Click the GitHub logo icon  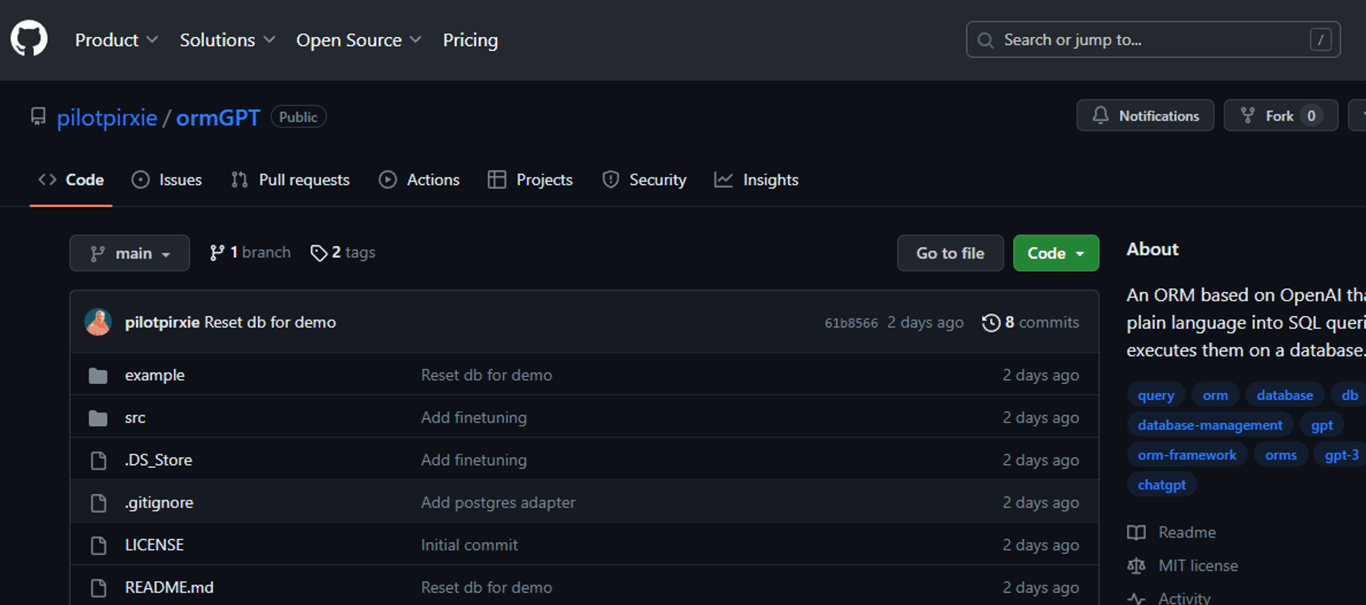click(x=29, y=40)
